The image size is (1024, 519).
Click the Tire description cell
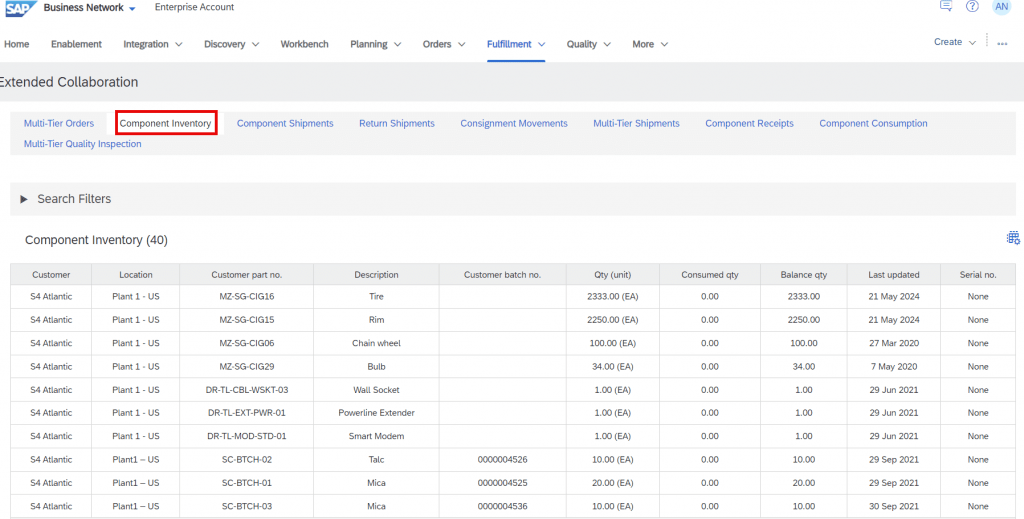[x=376, y=296]
